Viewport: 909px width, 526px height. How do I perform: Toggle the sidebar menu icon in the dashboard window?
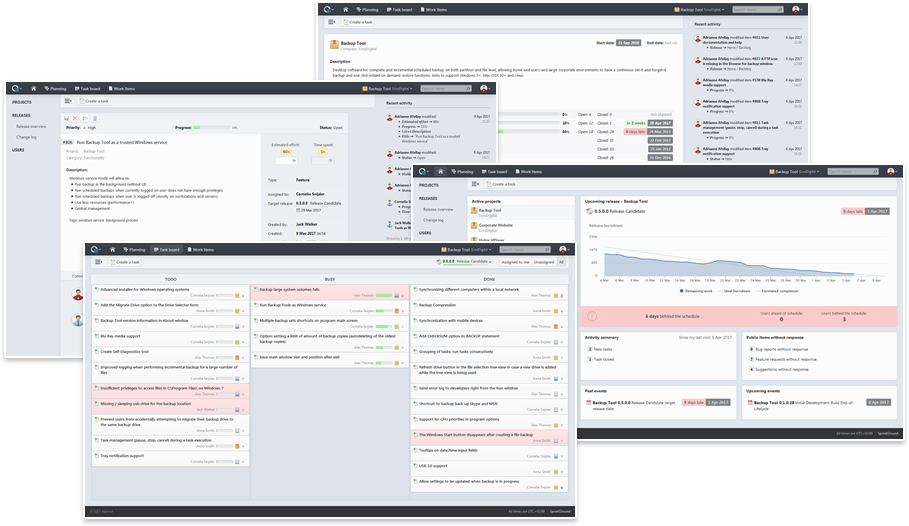click(x=475, y=184)
